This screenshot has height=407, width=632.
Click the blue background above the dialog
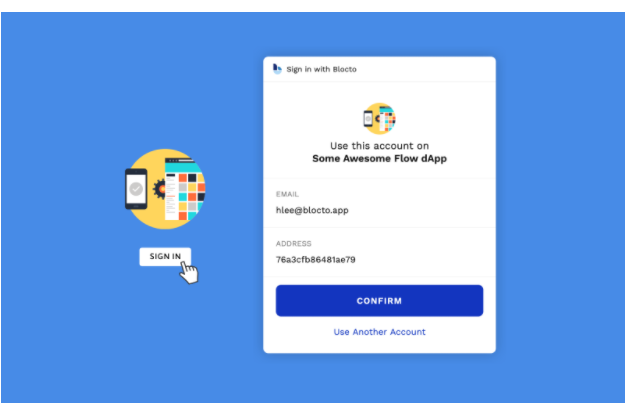coord(379,34)
